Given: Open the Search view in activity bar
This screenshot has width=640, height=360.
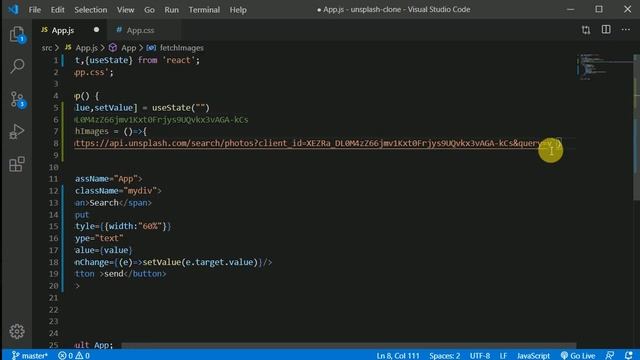Looking at the screenshot, I should coord(17,66).
